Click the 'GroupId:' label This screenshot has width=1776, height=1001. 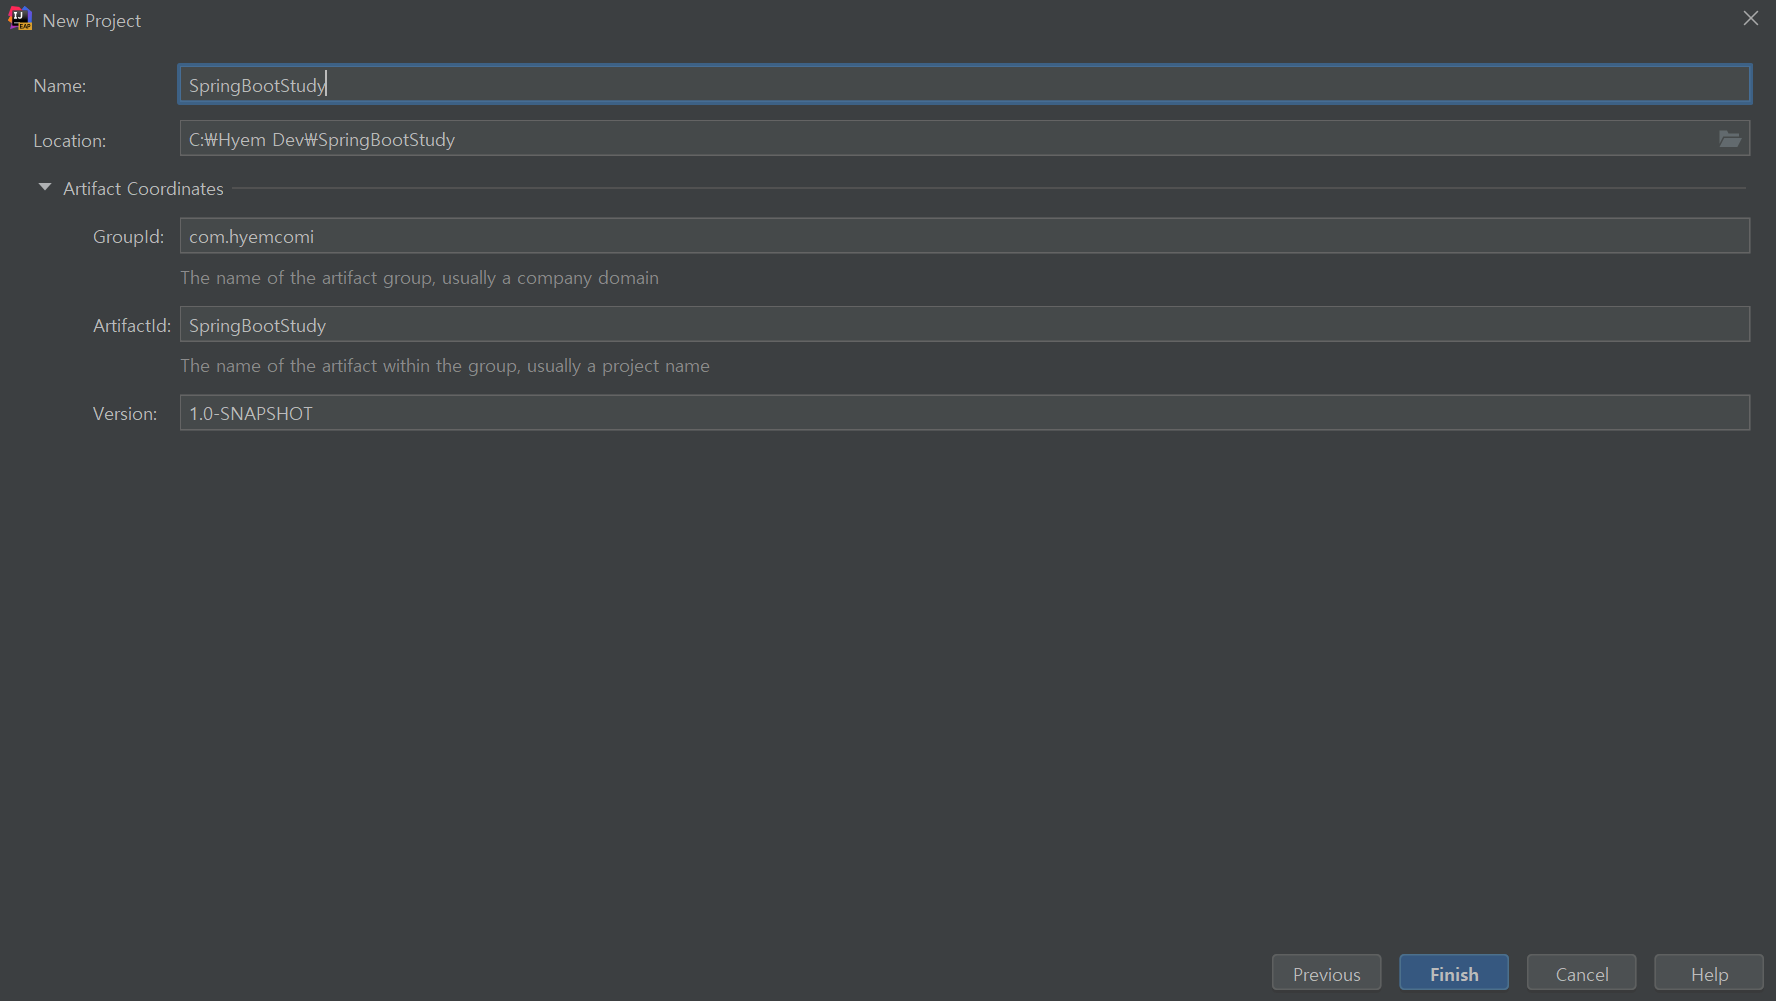[x=128, y=237]
